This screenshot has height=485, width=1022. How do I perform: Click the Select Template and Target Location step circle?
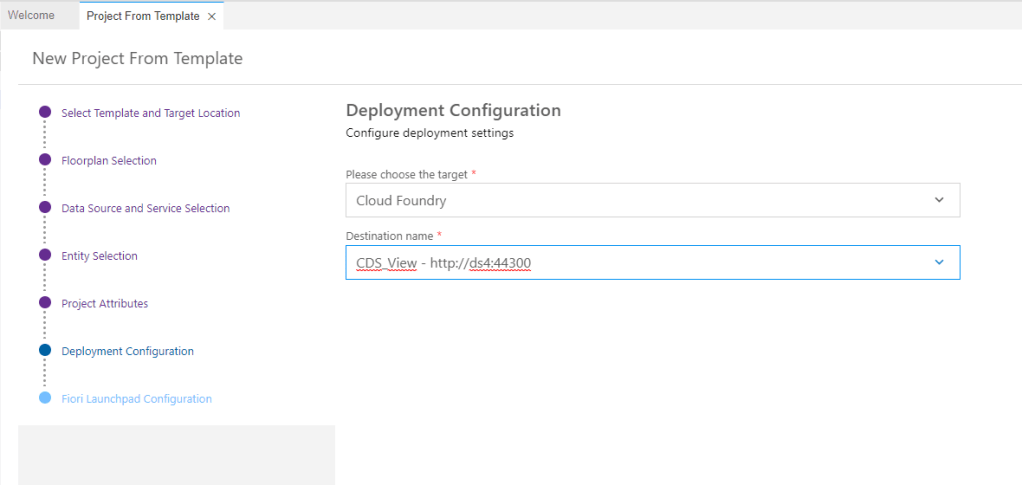45,113
